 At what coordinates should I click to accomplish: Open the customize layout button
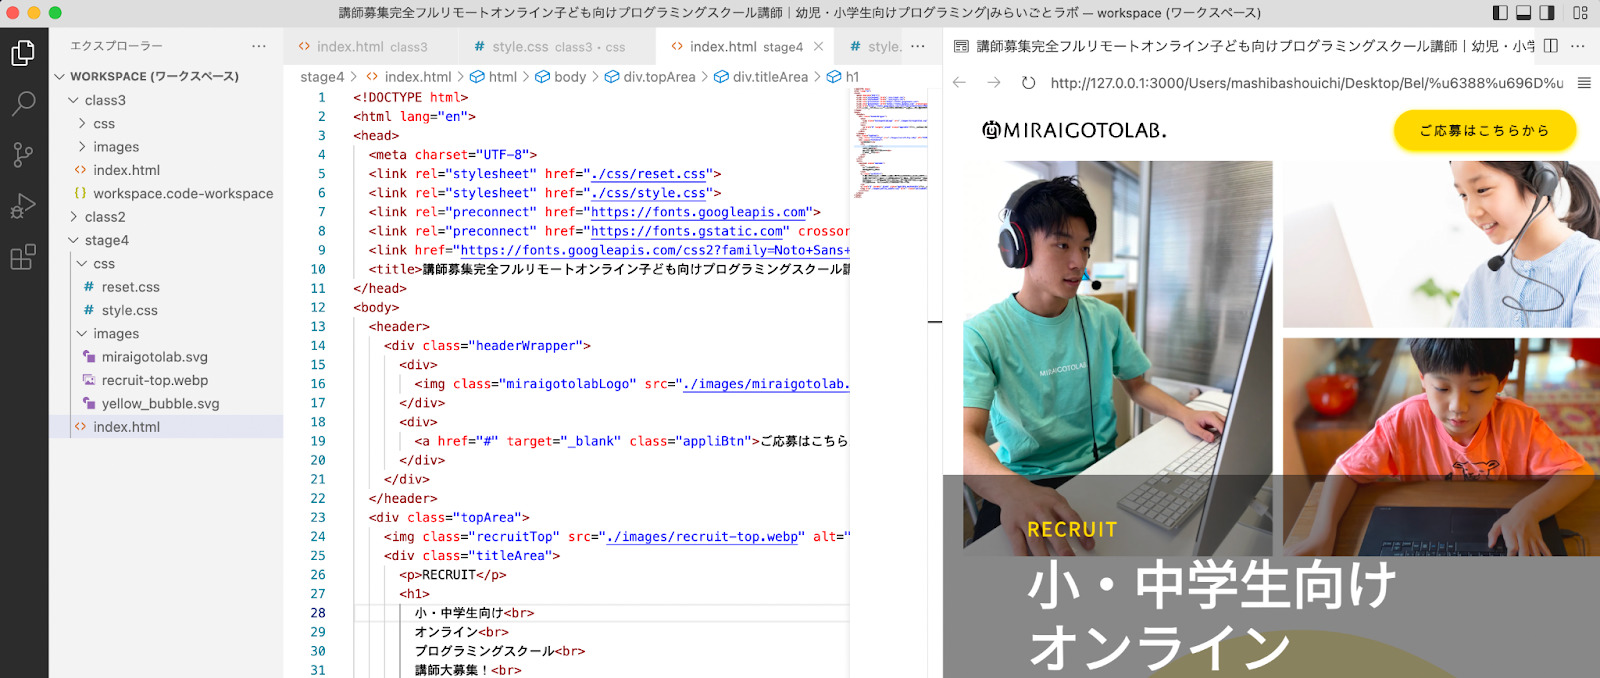1580,13
